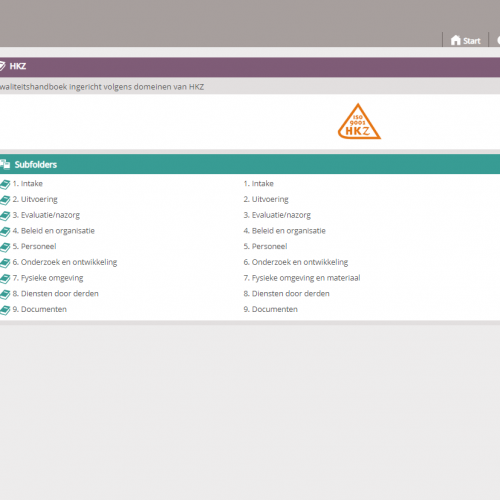Click the book icon beside 9. Documenten
The width and height of the screenshot is (500, 500).
tap(5, 310)
